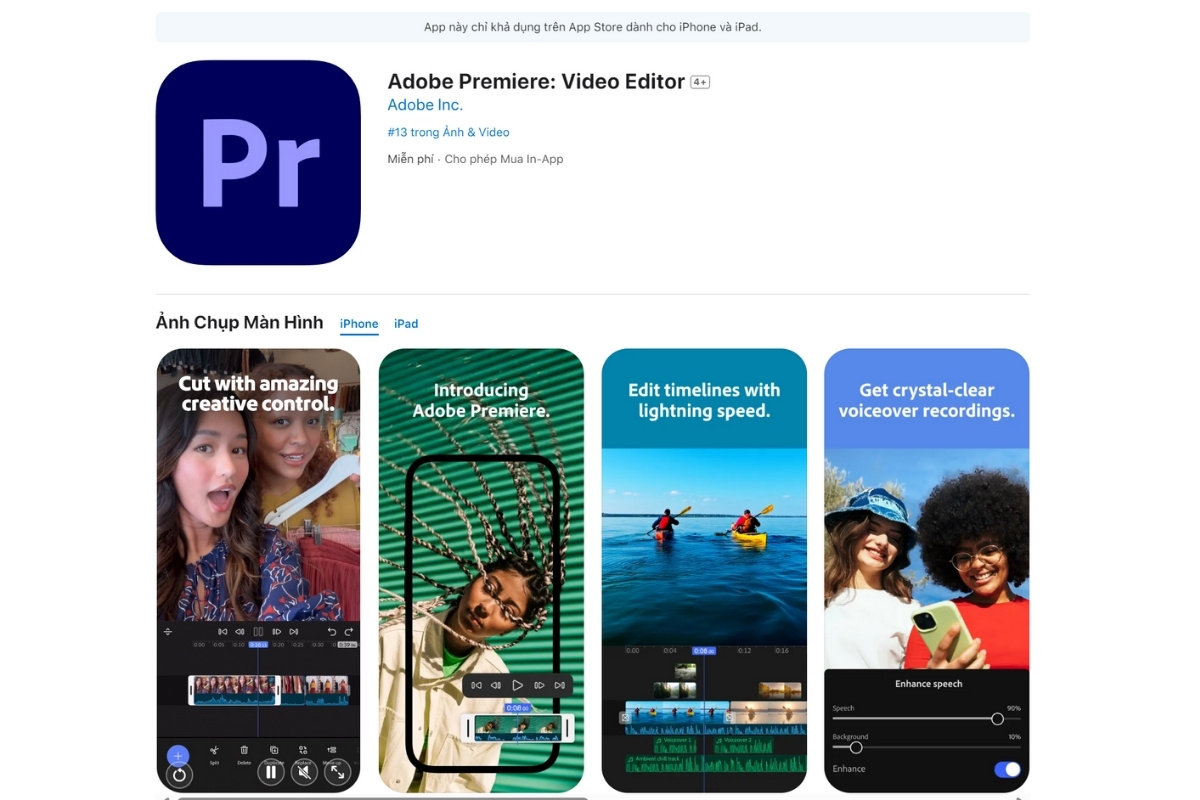Click the 0:08 playhead marker in kayak timeline
1200x800 pixels.
click(704, 651)
